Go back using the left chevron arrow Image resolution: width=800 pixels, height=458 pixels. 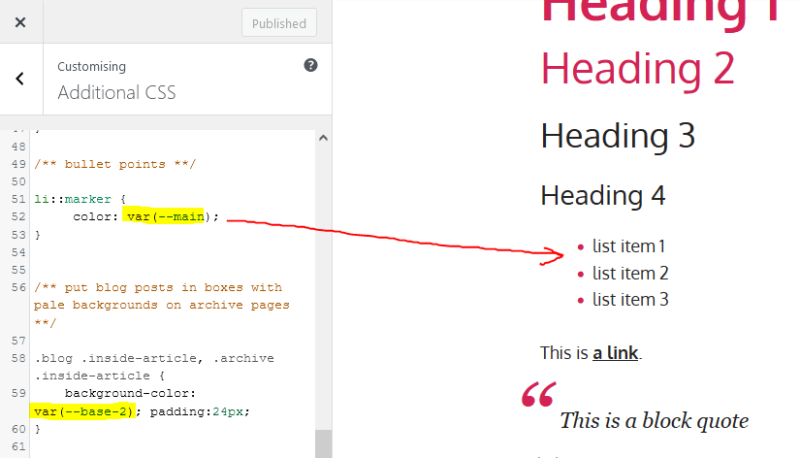[20, 79]
